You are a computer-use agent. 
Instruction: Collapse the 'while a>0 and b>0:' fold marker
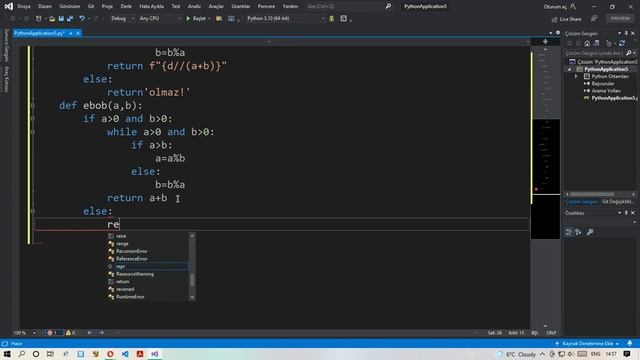pyautogui.click(x=33, y=132)
